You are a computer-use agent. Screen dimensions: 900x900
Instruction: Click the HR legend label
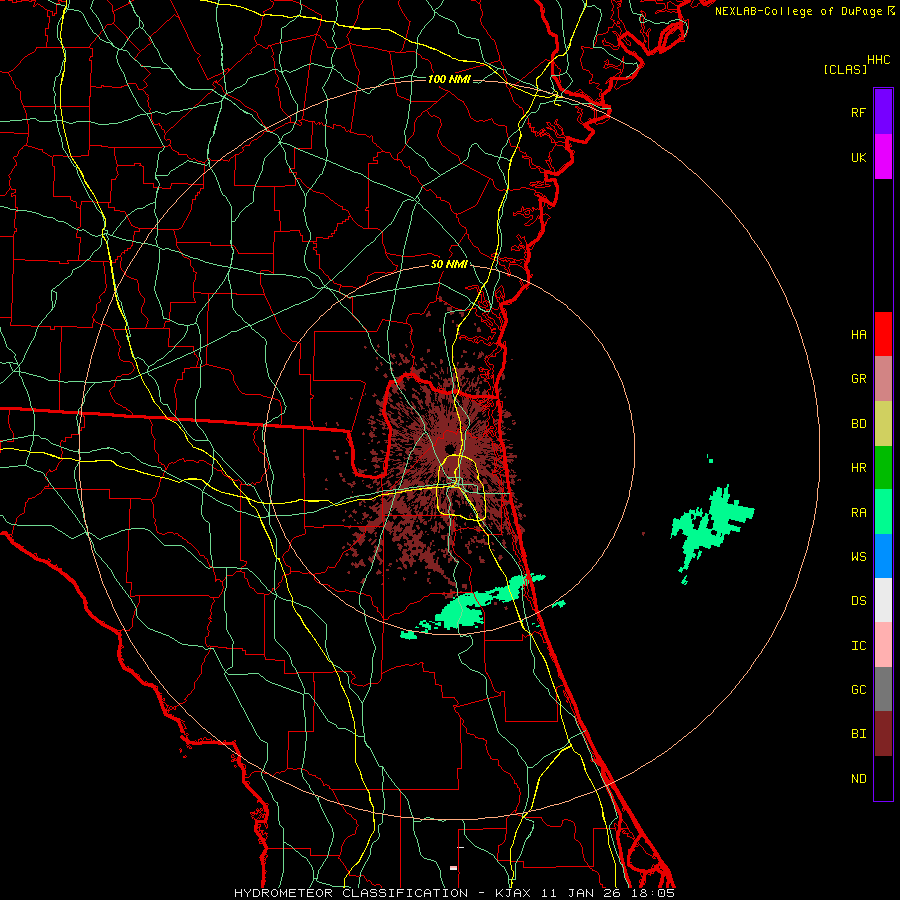(858, 468)
